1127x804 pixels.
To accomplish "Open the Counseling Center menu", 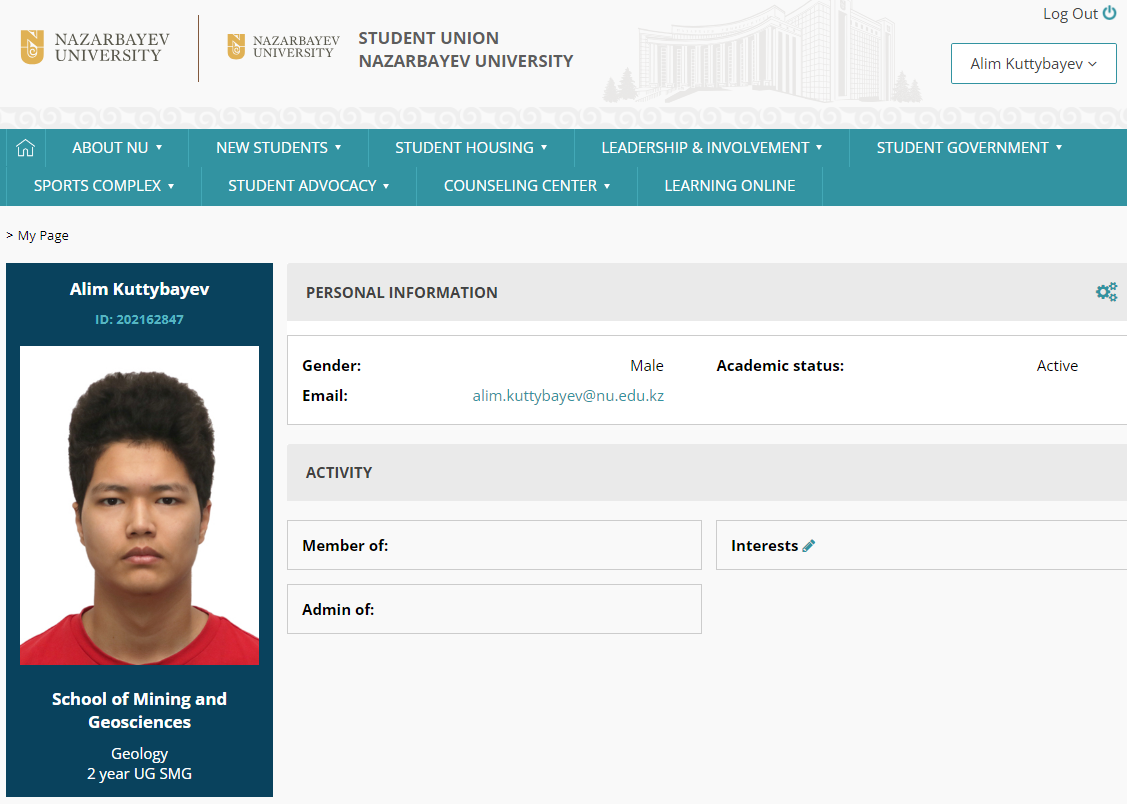I will click(x=527, y=186).
